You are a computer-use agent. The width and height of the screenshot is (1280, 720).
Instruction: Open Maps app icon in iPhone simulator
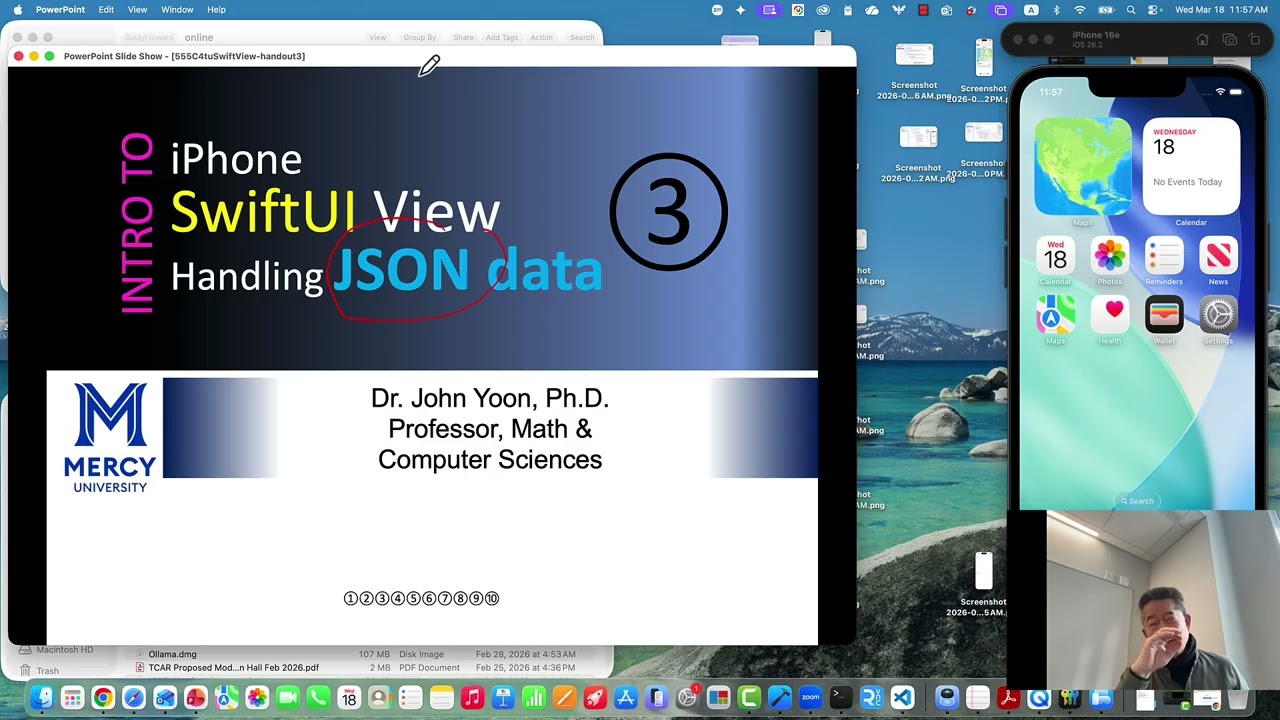coord(1056,316)
